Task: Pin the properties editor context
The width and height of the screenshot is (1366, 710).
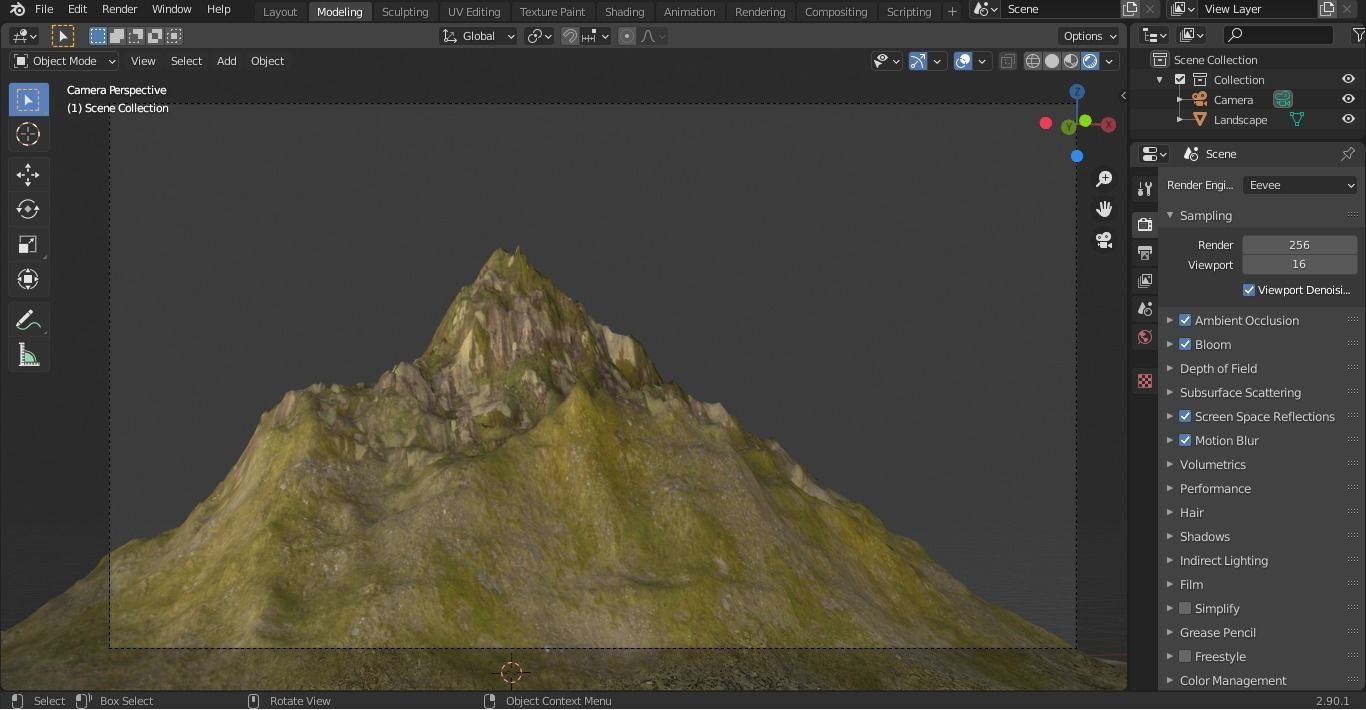Action: (1348, 154)
